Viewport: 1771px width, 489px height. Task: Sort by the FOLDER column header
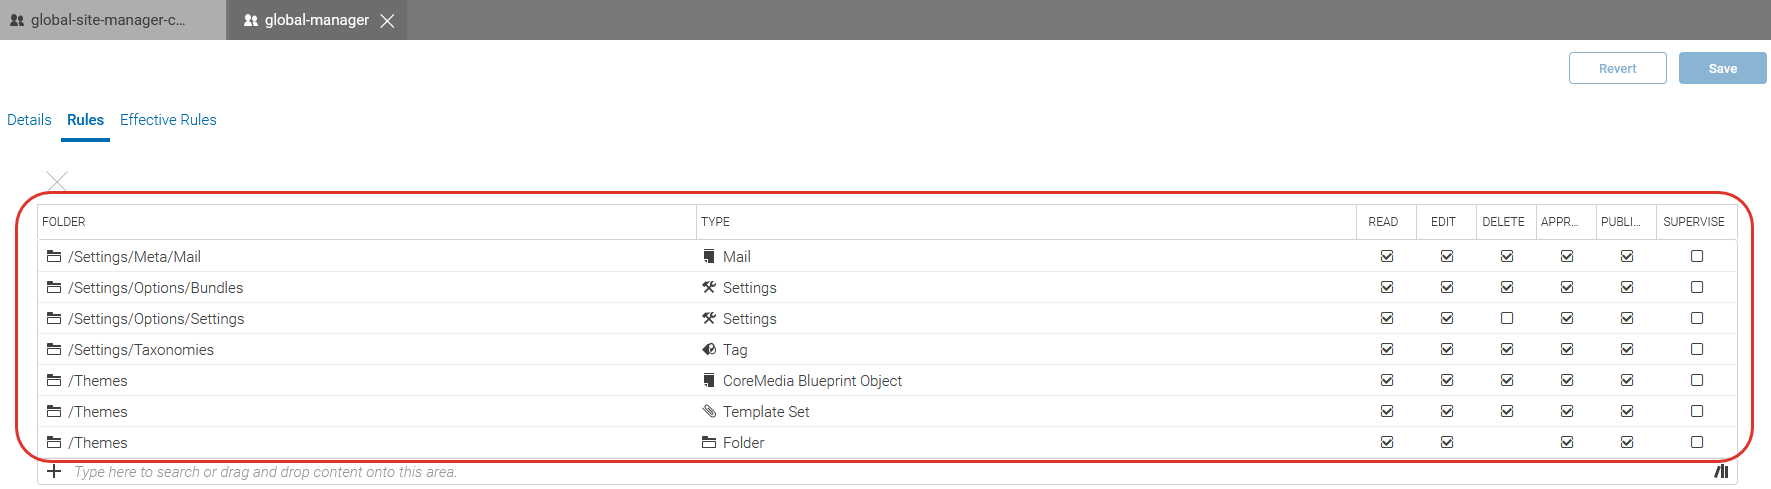tap(64, 222)
